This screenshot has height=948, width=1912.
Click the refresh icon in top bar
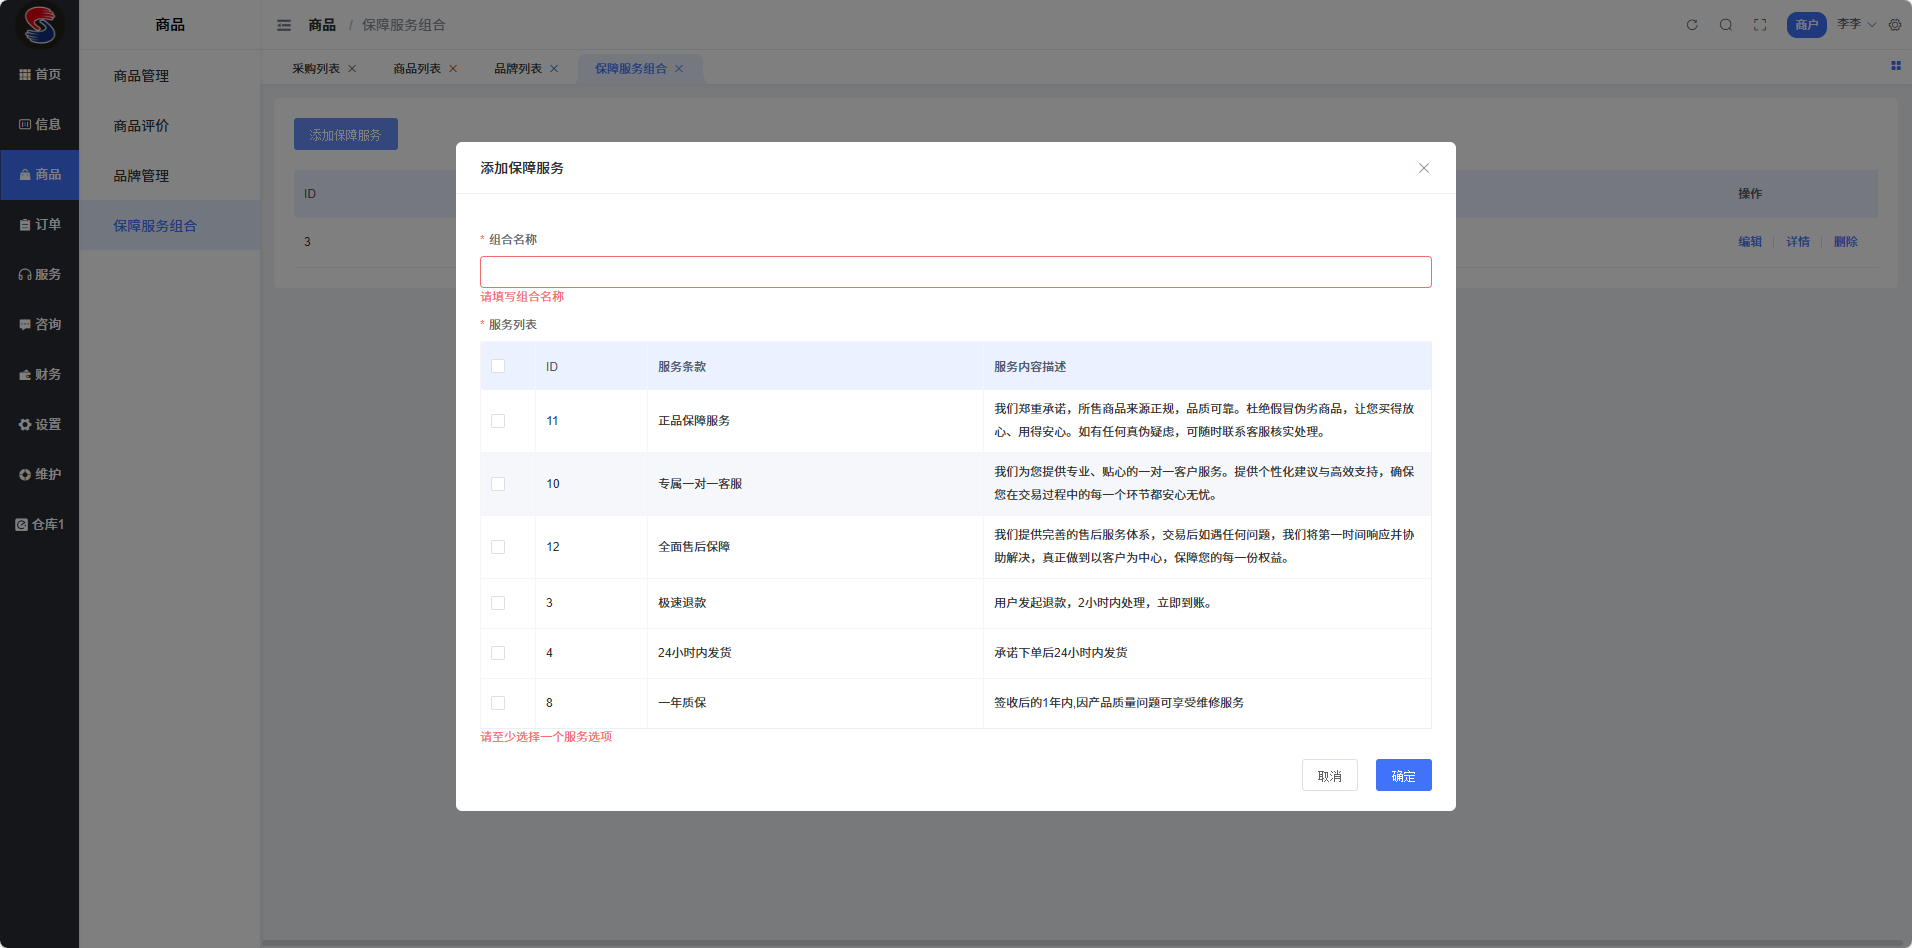click(1692, 25)
